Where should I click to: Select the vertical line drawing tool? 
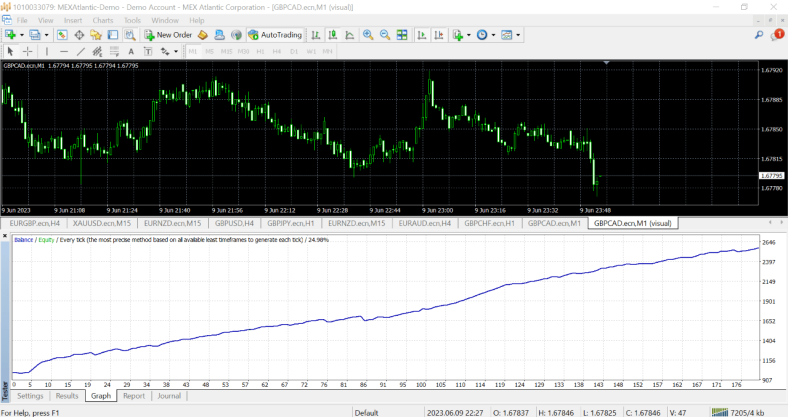[x=46, y=51]
